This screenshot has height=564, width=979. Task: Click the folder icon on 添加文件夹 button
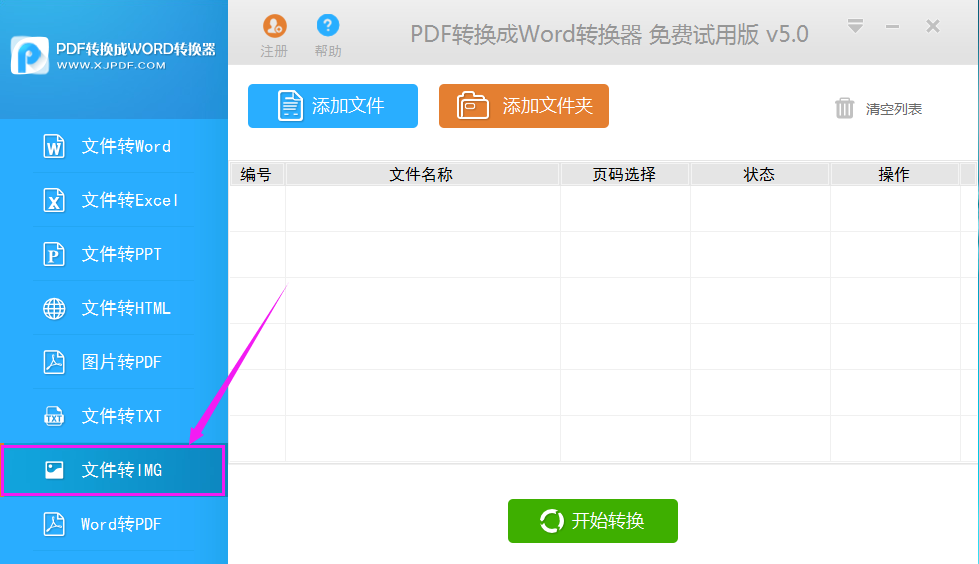473,106
